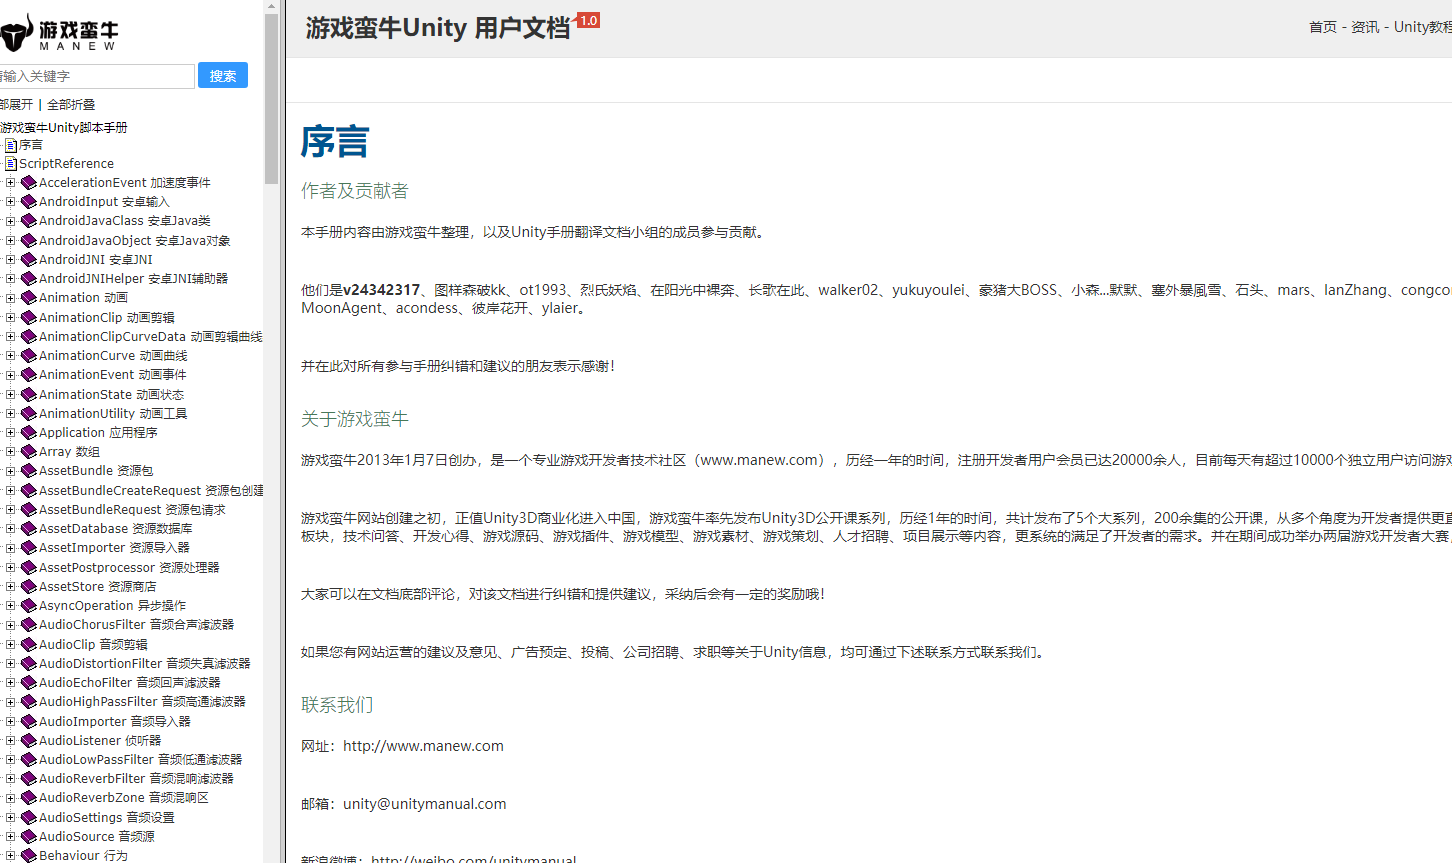Click the 搜索 search button
The image size is (1452, 863).
point(223,76)
